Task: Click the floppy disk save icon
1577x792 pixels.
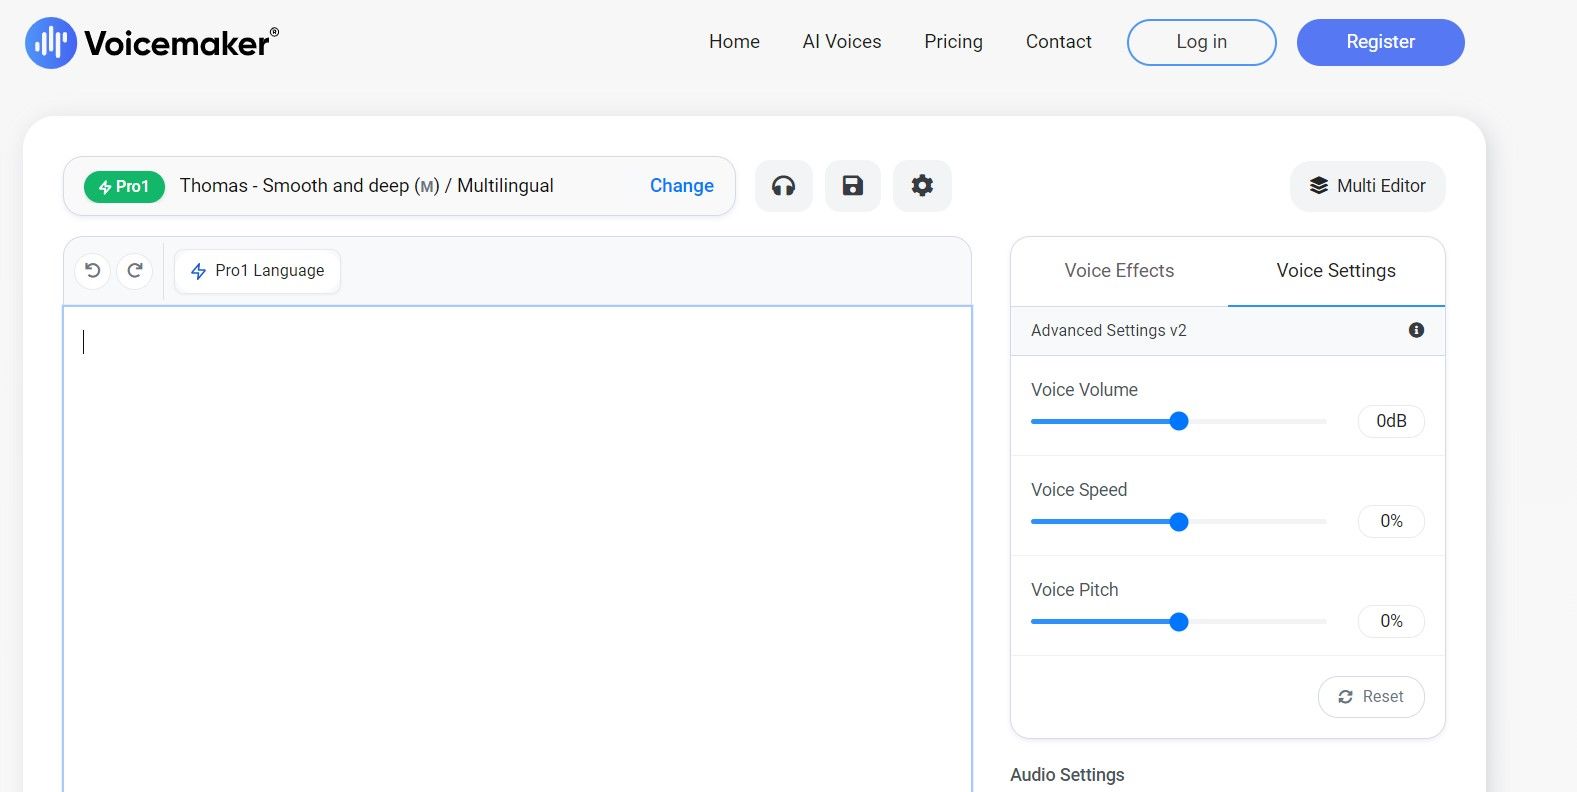Action: point(852,186)
